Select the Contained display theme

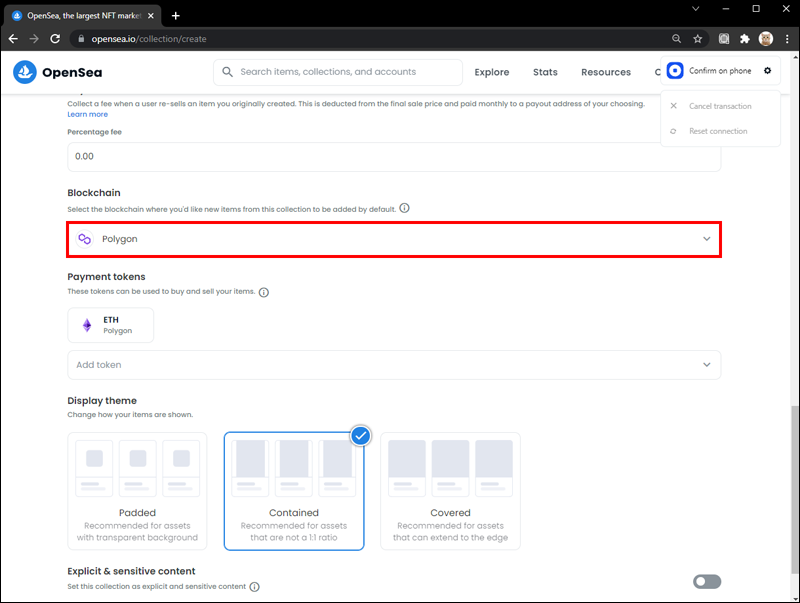[294, 491]
